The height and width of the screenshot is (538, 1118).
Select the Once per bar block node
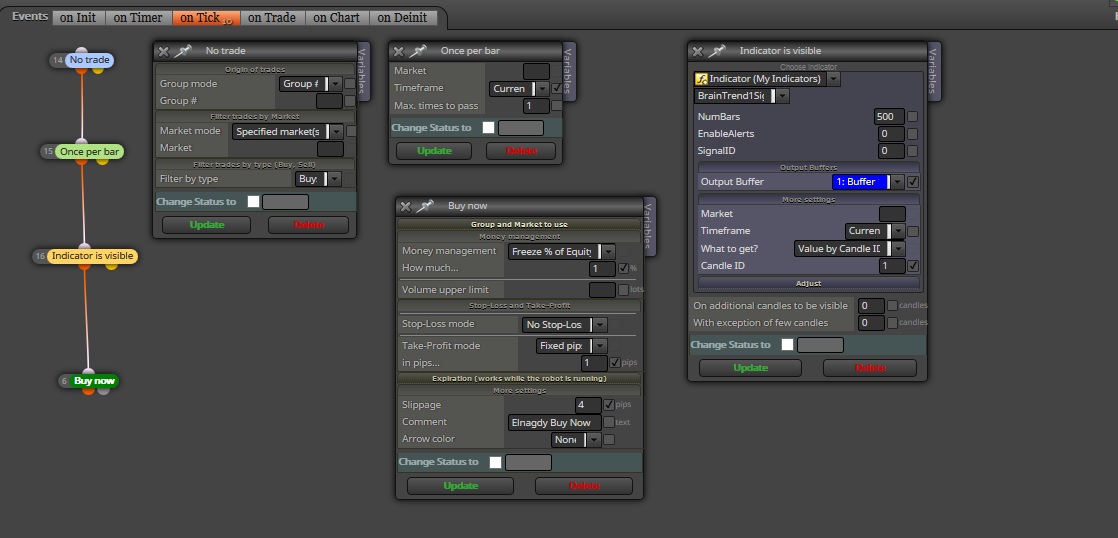click(x=89, y=152)
